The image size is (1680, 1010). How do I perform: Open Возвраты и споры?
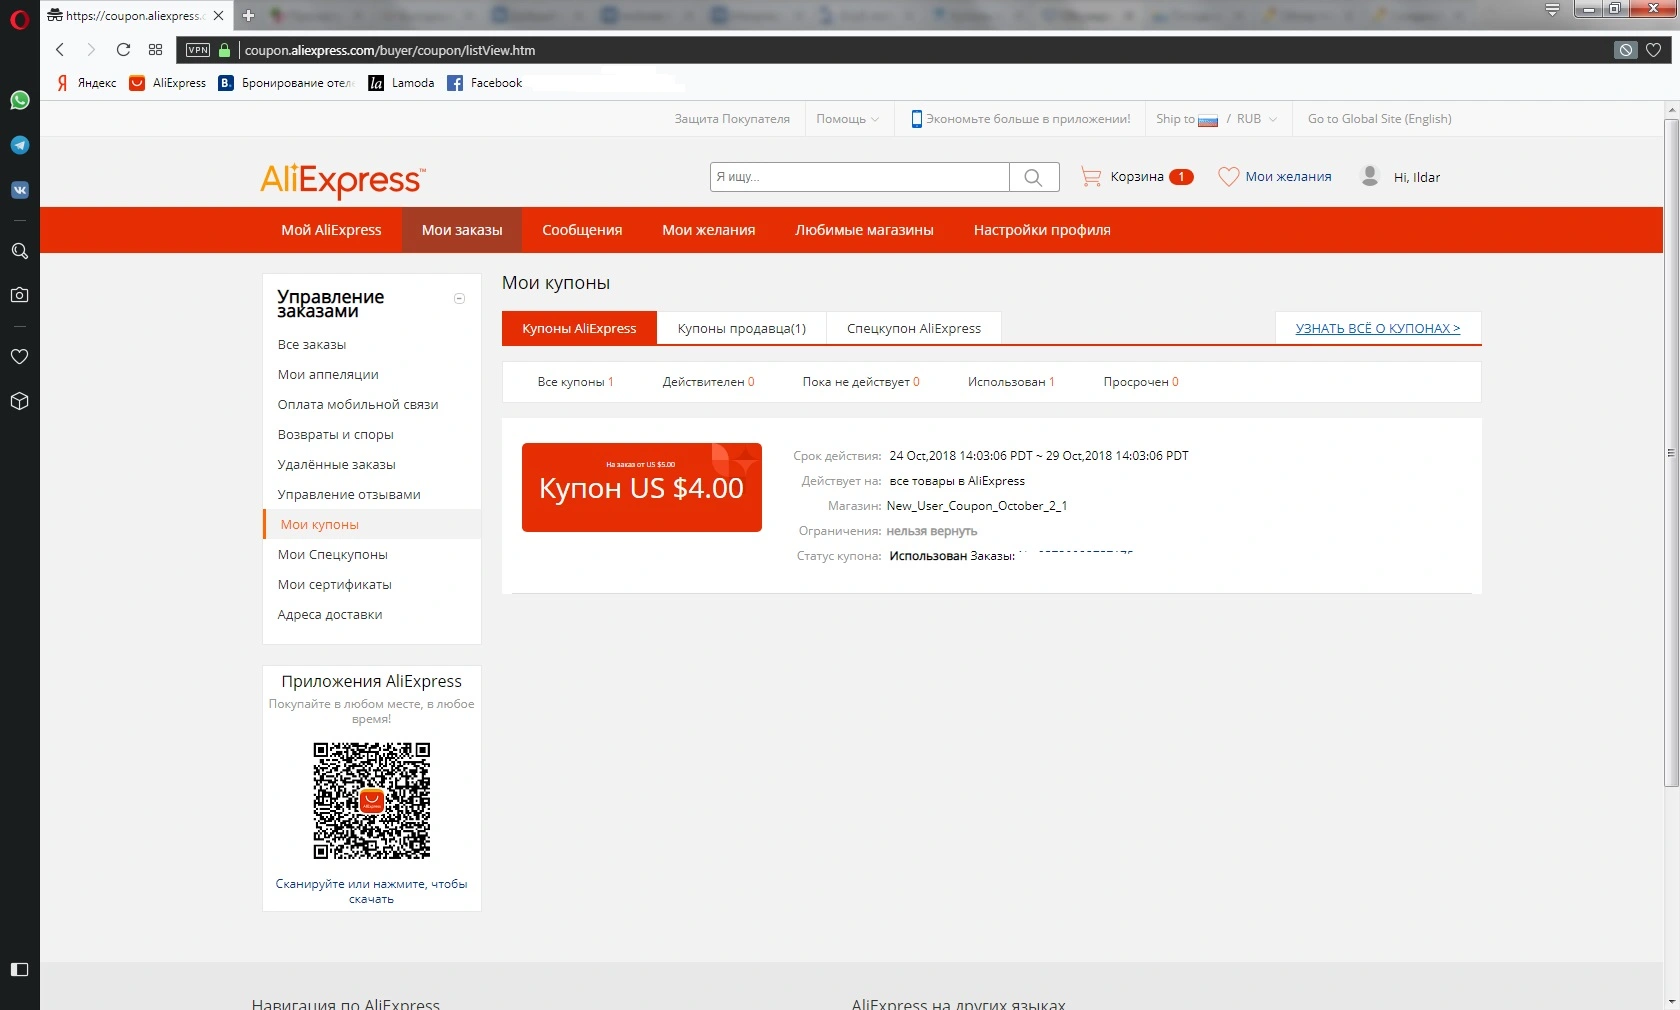[336, 435]
